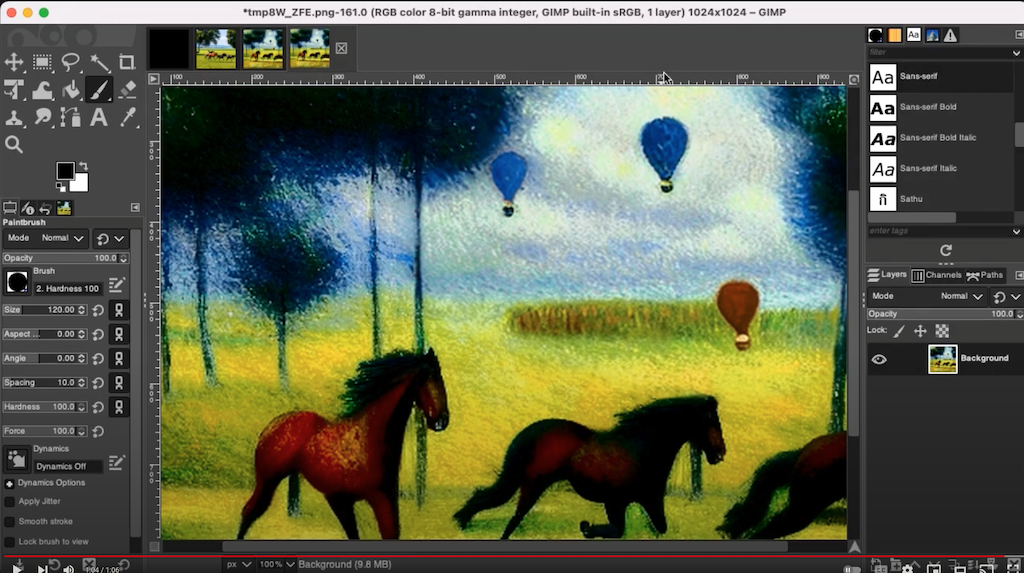
Task: Select the Text tool
Action: tap(99, 118)
